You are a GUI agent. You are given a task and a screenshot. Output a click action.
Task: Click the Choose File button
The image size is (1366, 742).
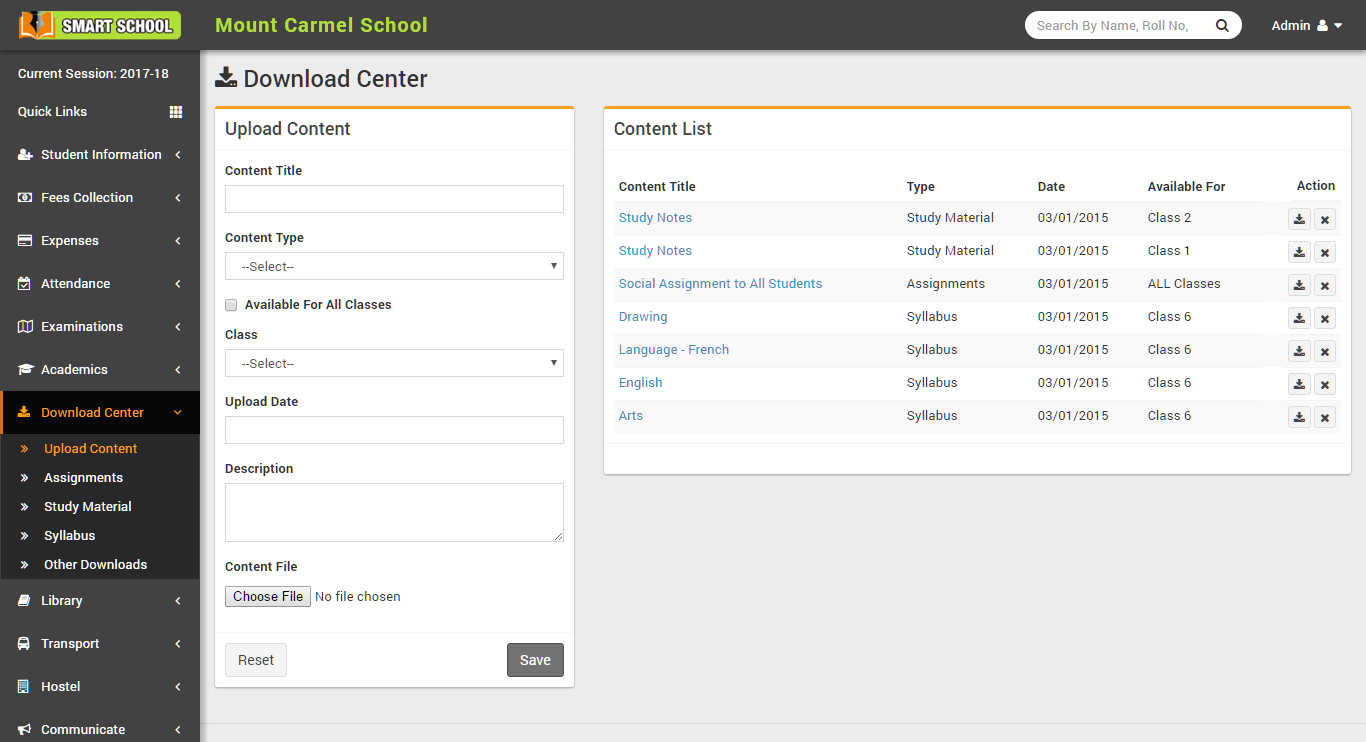point(268,596)
